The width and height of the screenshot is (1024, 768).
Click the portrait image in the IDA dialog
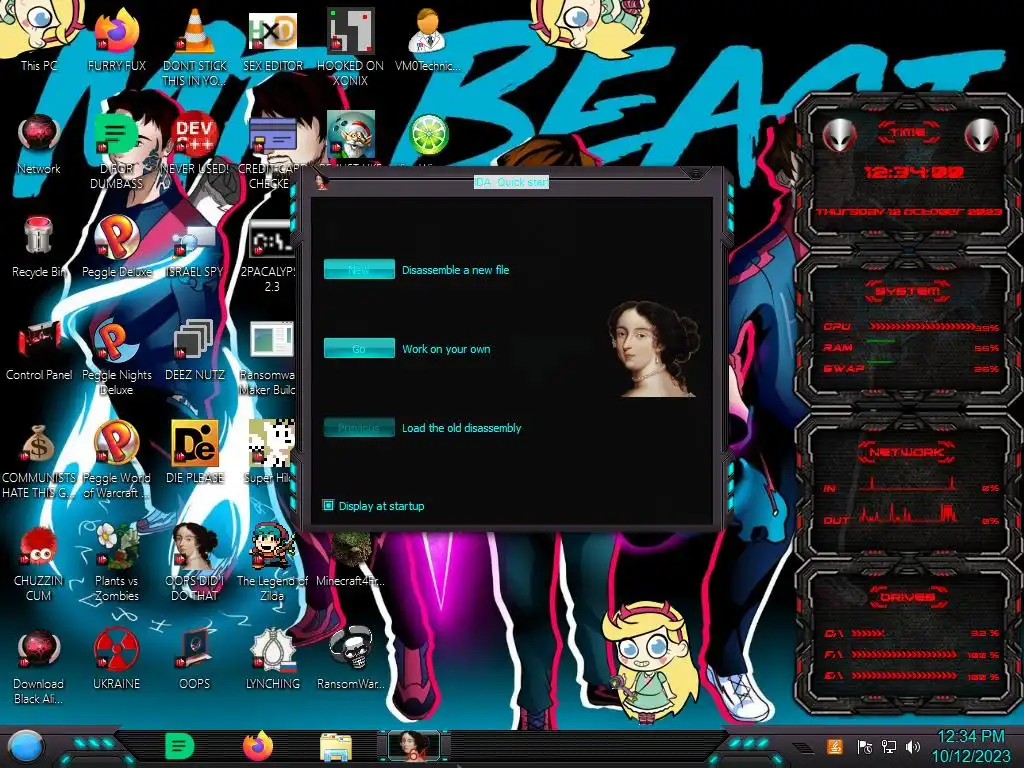[x=654, y=349]
